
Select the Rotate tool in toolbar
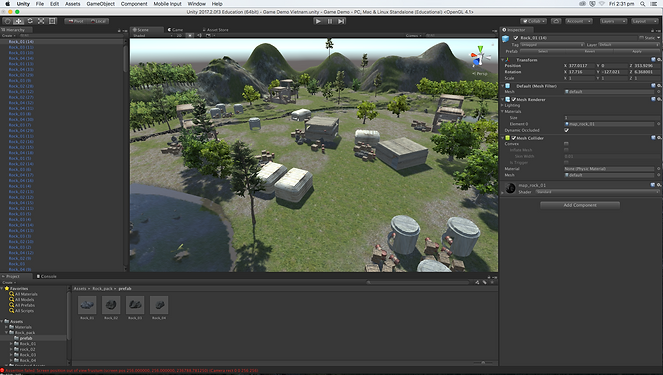(30, 21)
